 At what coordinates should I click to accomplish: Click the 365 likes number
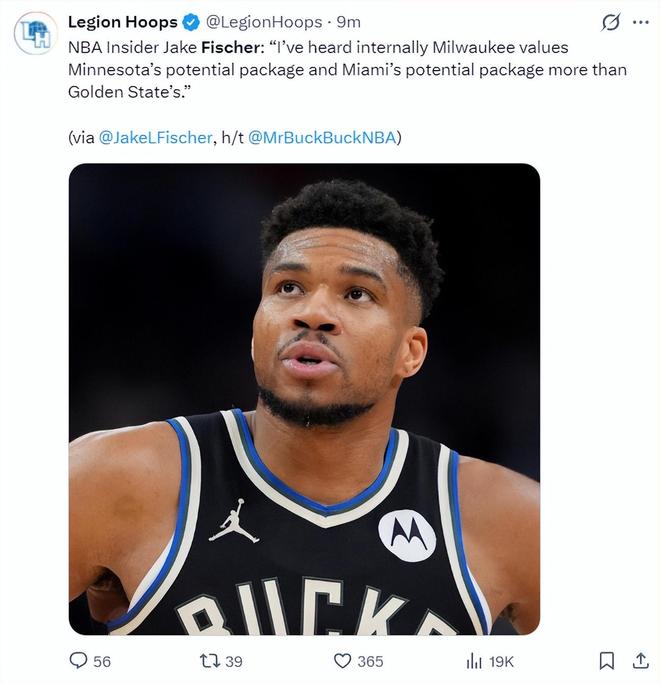coord(371,661)
